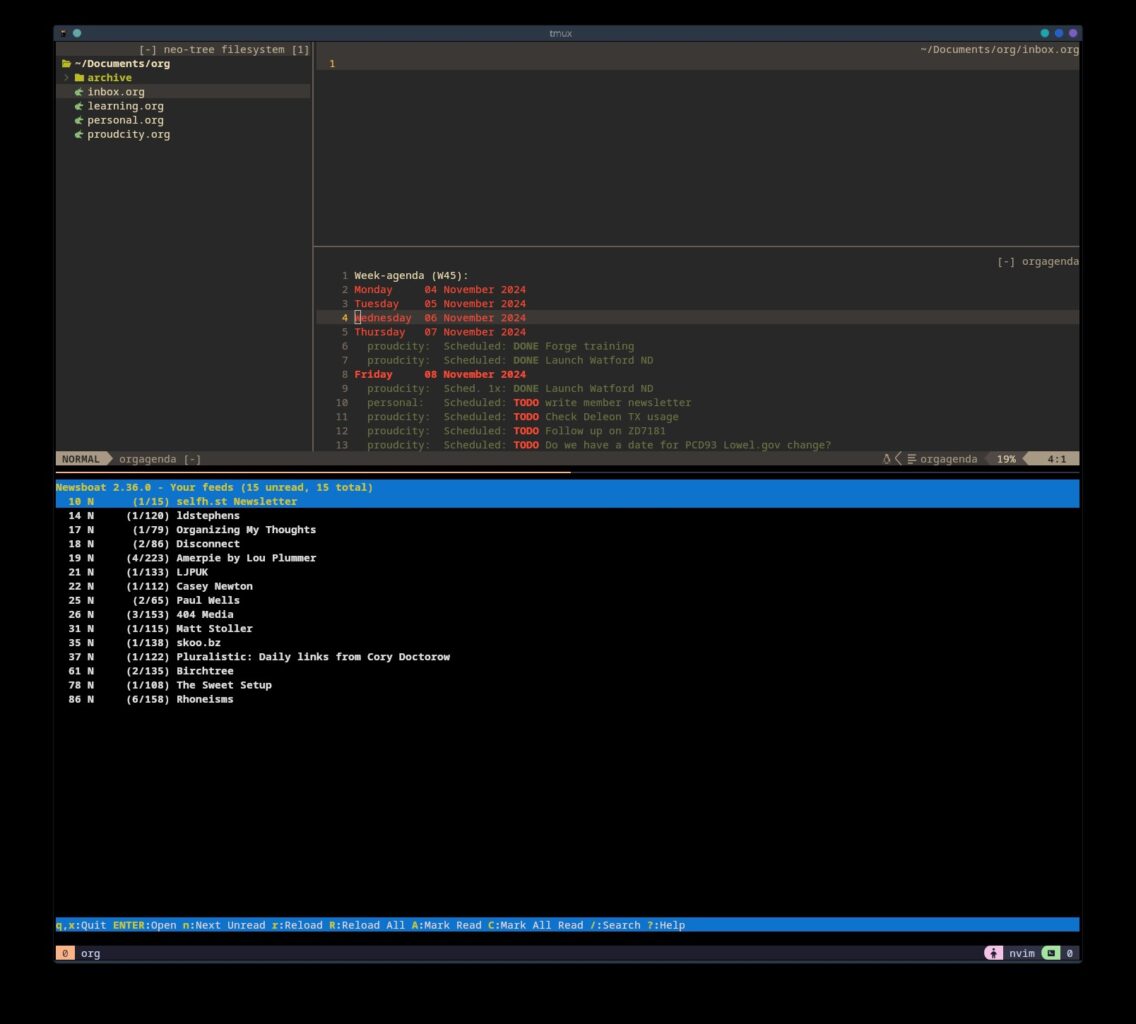Open the Pluralistic Cory Doctorow feed
This screenshot has width=1136, height=1024.
[312, 657]
